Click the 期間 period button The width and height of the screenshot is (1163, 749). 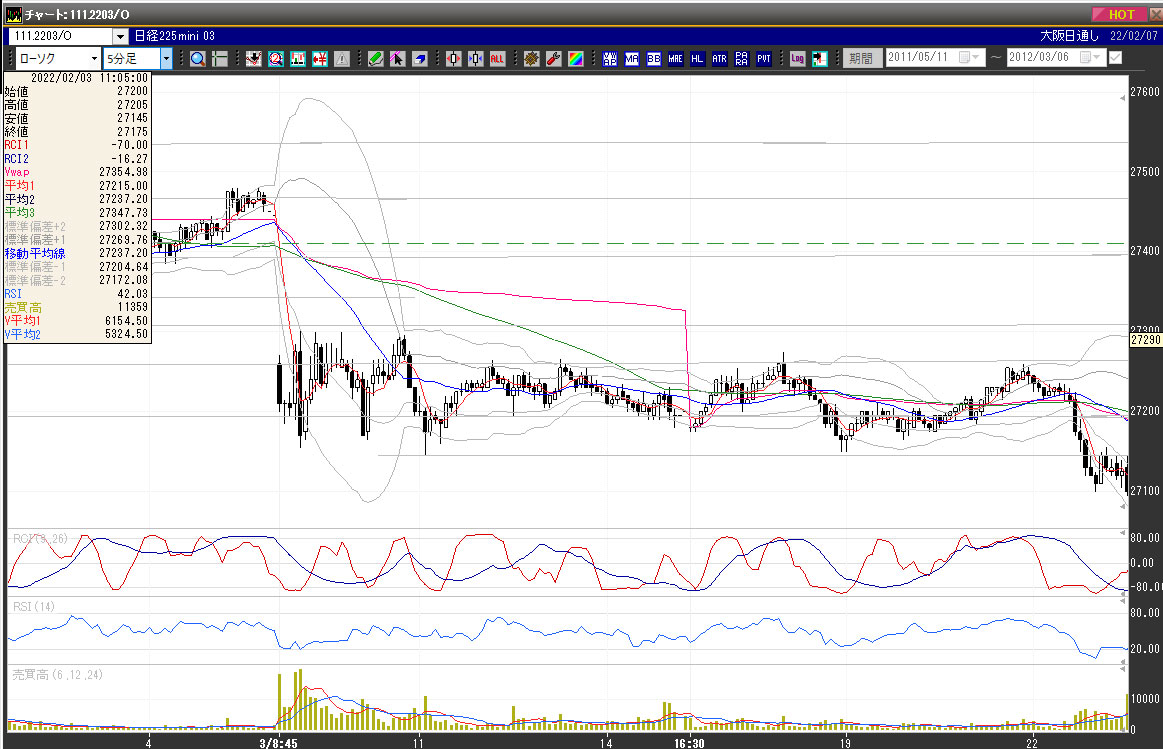862,58
